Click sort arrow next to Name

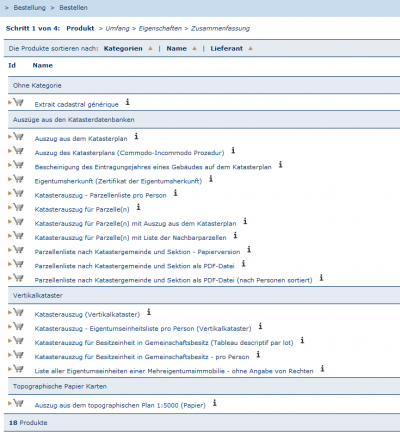pyautogui.click(x=194, y=48)
